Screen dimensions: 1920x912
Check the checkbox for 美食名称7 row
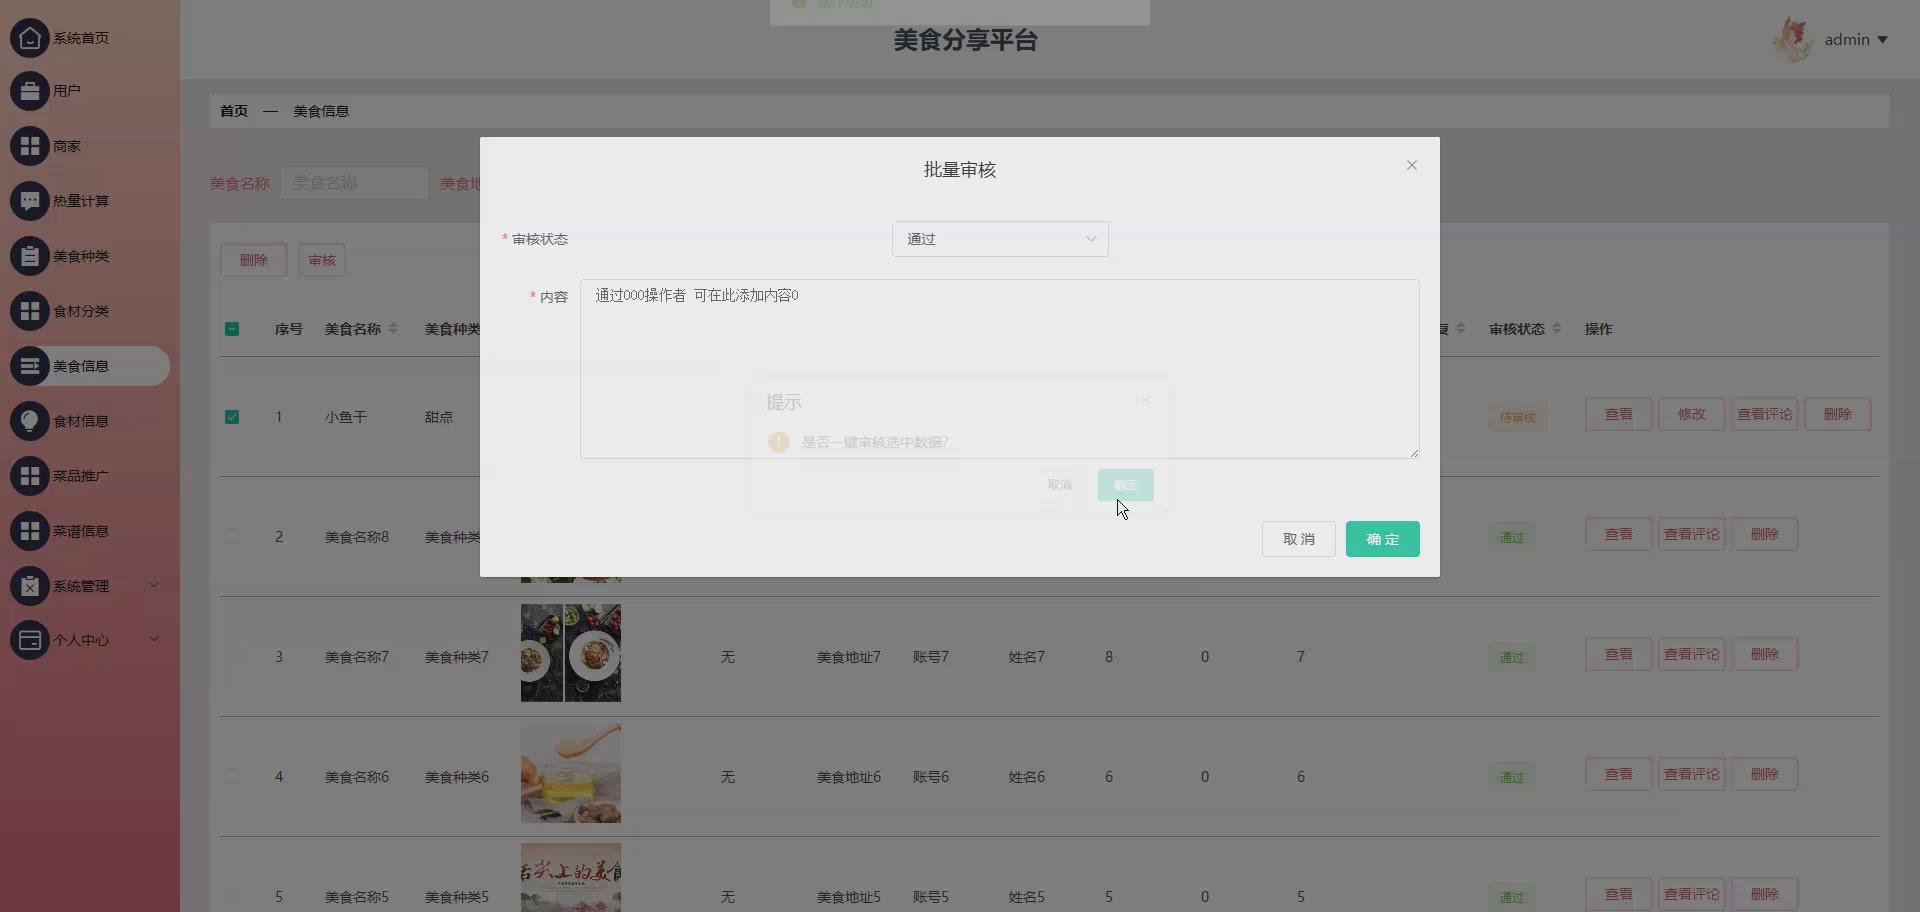(x=232, y=656)
